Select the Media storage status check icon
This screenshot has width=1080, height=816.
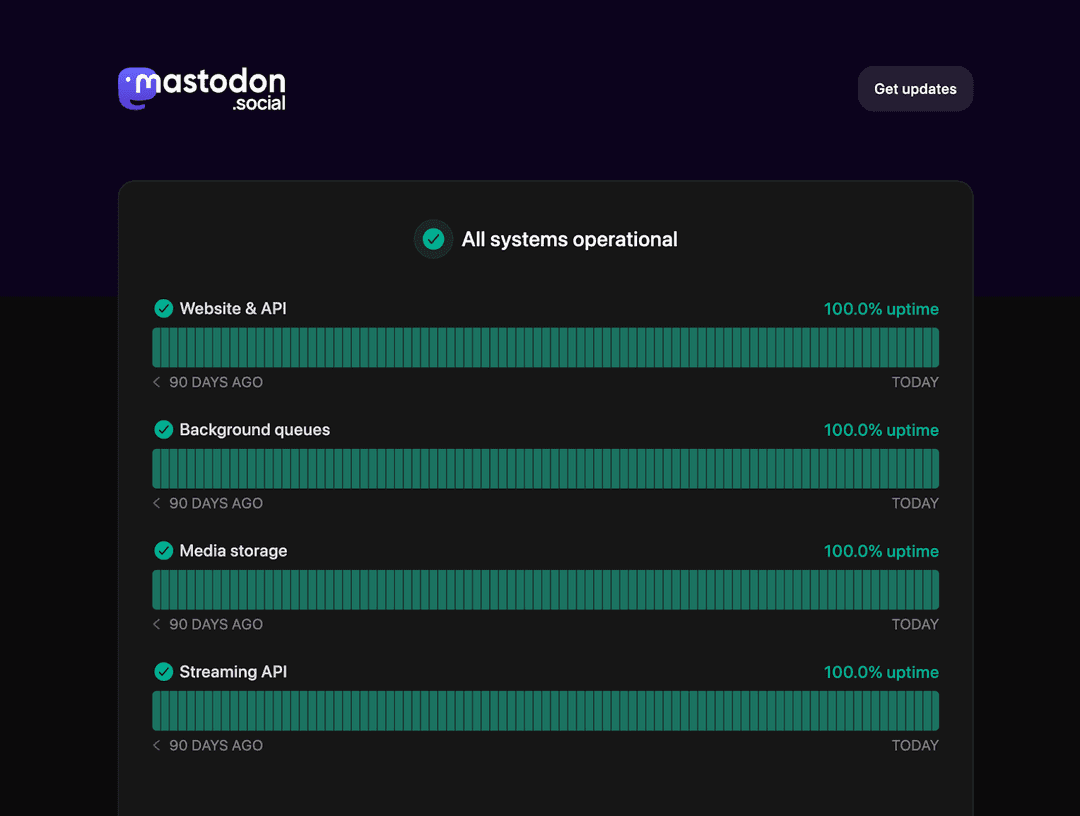[163, 550]
